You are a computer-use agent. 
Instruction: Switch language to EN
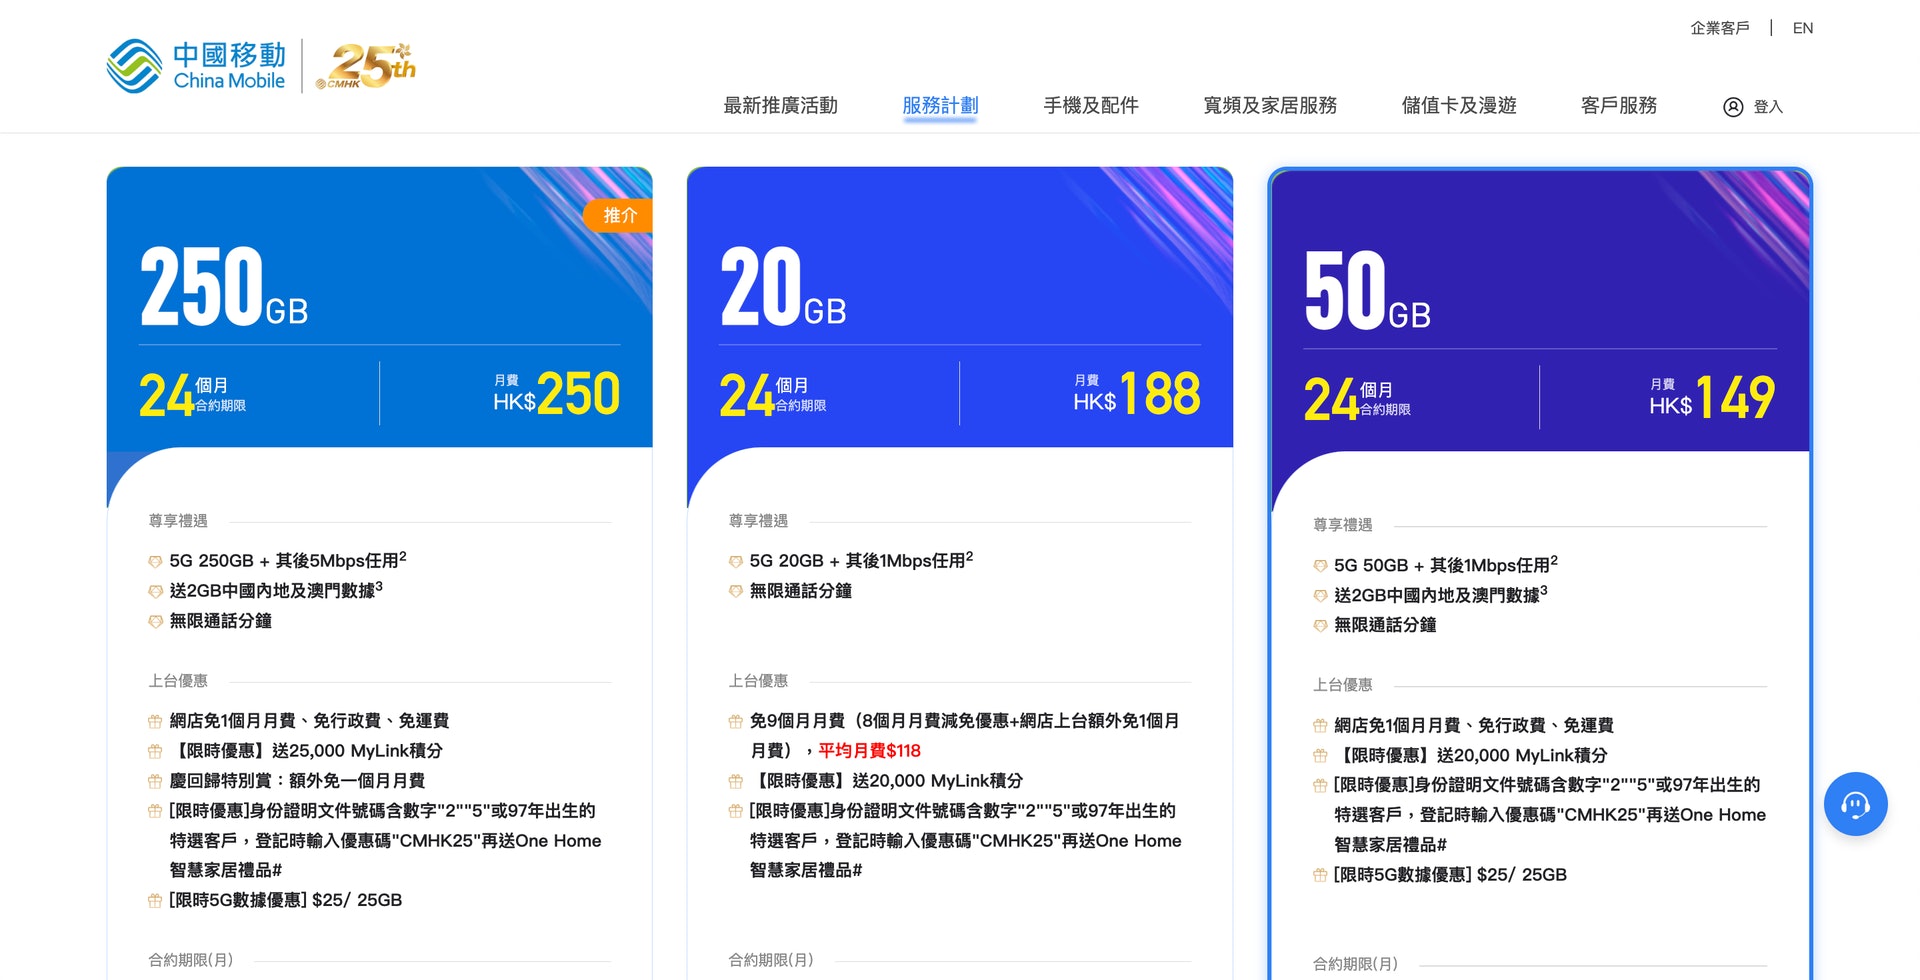tap(1802, 28)
